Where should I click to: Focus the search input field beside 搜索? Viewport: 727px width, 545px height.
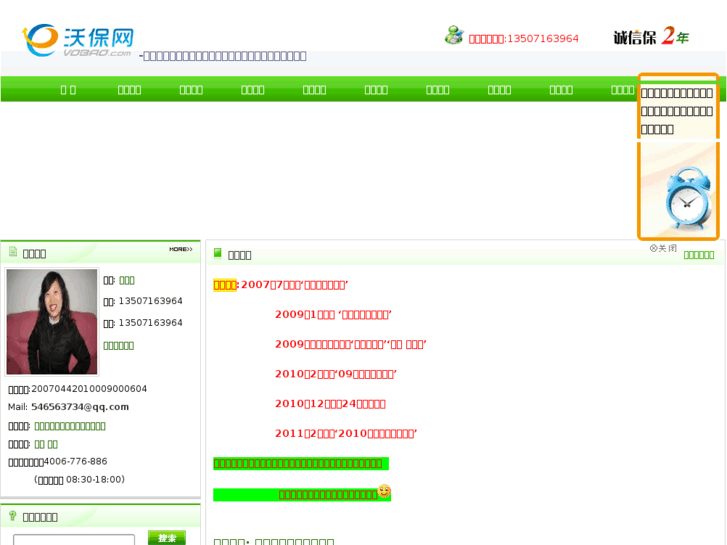click(x=74, y=540)
